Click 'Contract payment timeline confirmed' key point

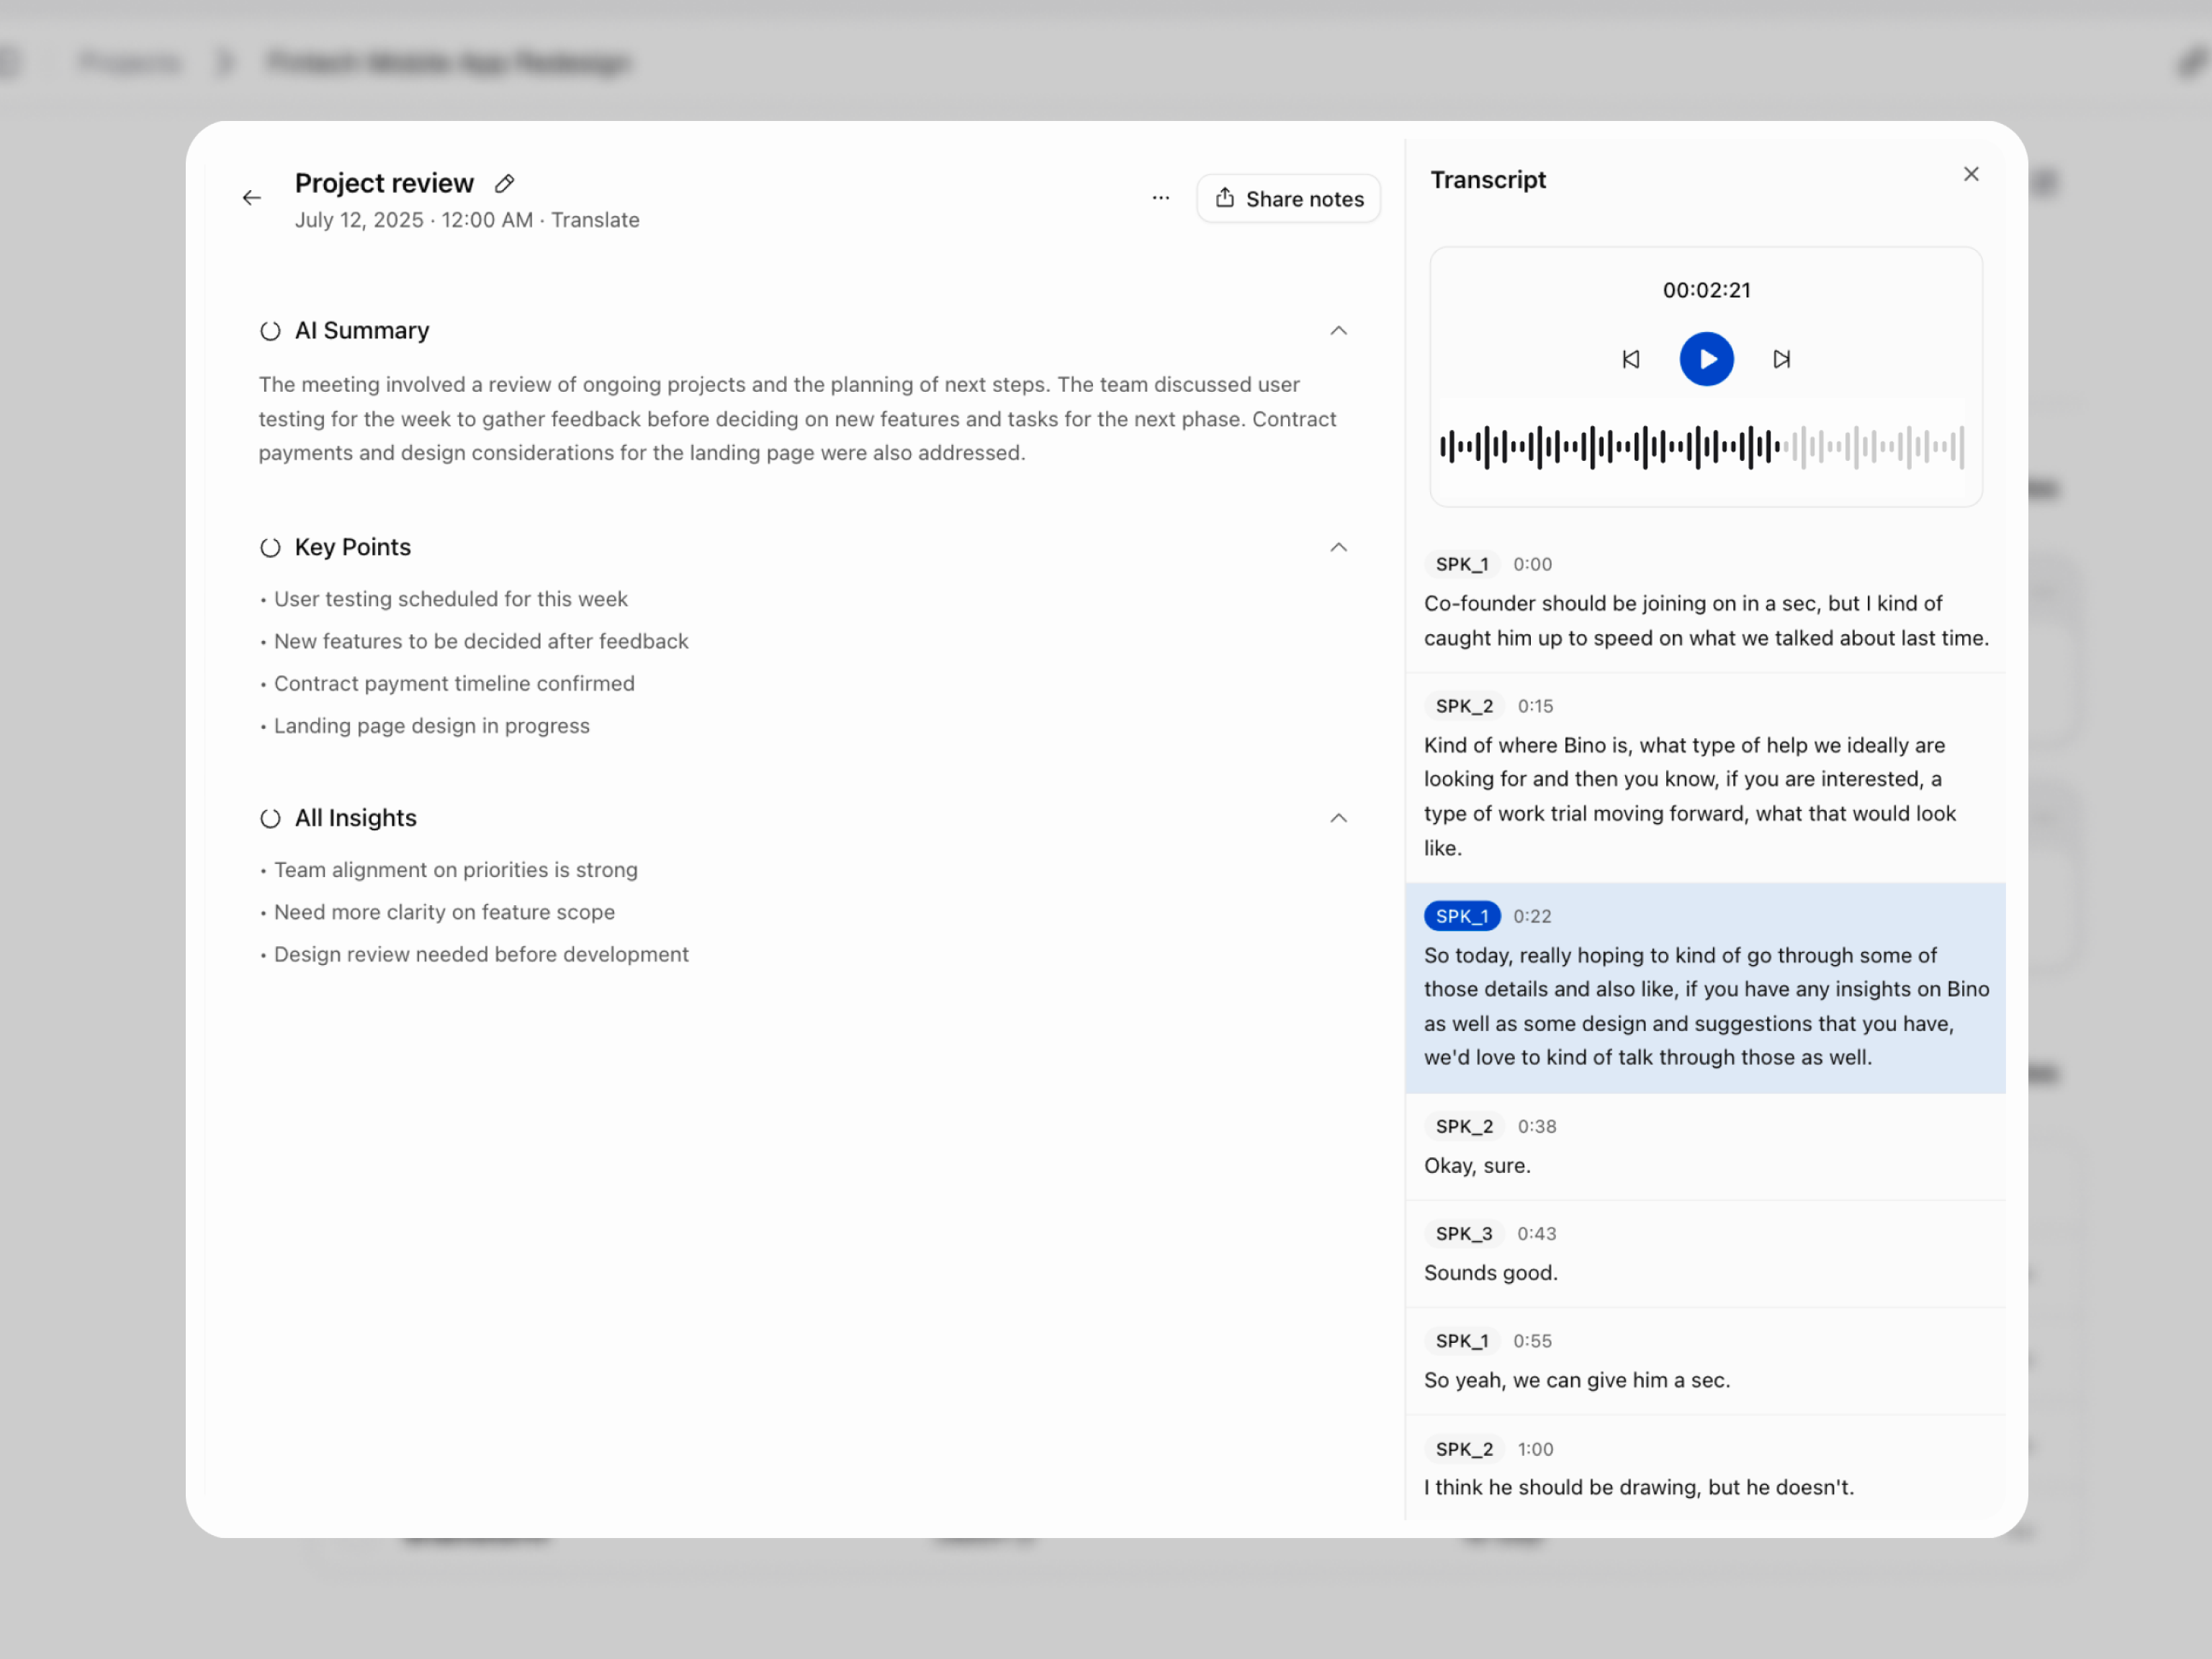point(454,684)
